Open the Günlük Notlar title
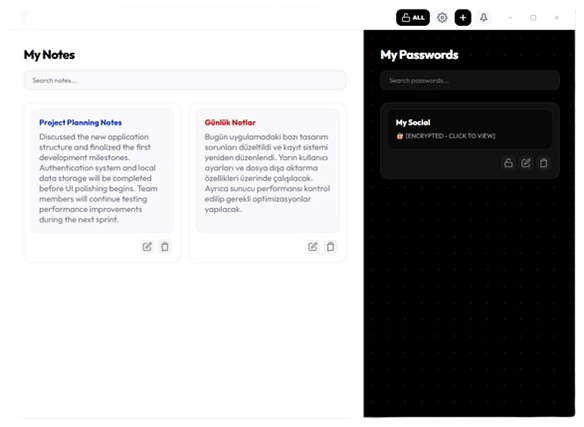This screenshot has width=584, height=427. click(230, 123)
